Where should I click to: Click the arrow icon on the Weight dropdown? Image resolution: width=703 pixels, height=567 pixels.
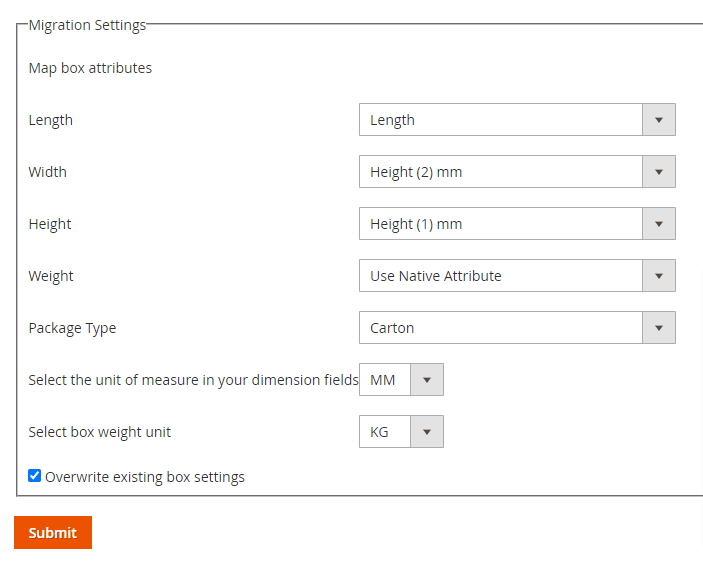658,276
